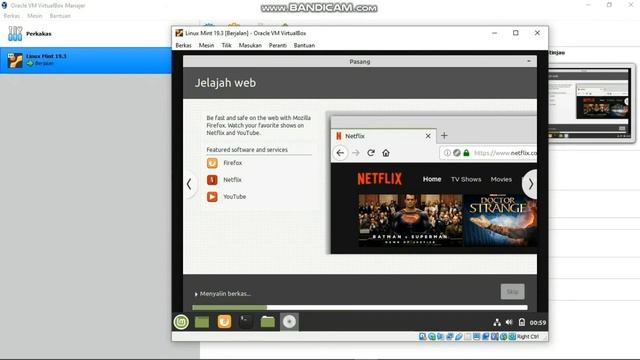Open Bantuan menu in the VM window
Screen dimensions: 640x360
[304, 45]
